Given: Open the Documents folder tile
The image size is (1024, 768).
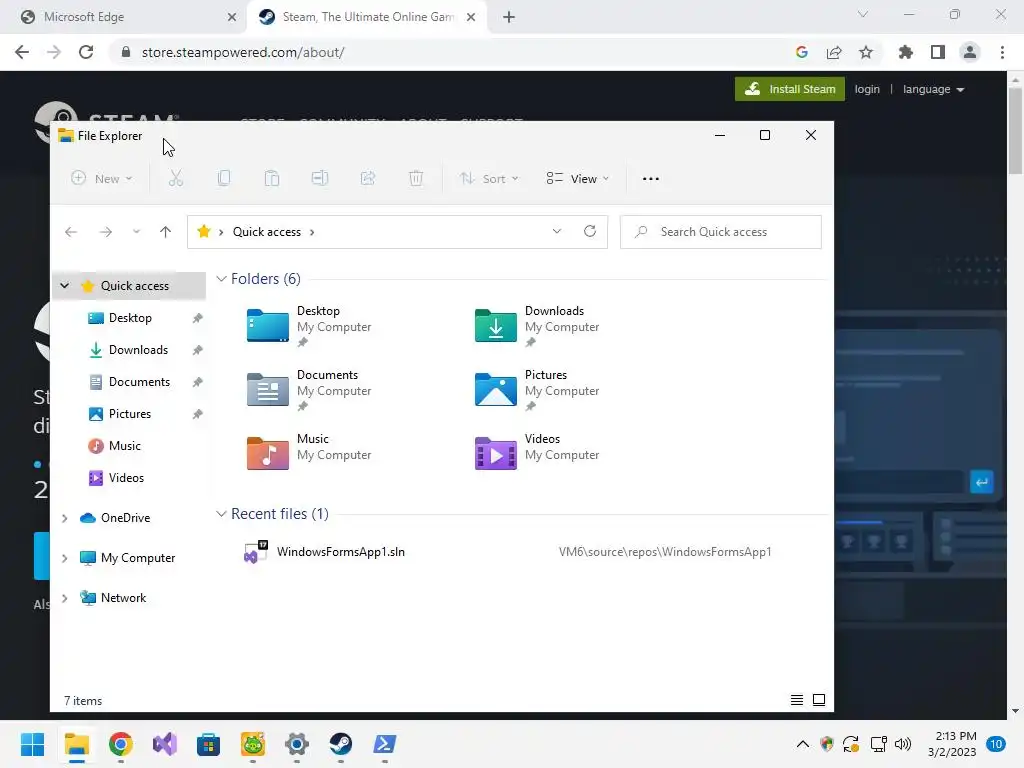Looking at the screenshot, I should pos(310,390).
